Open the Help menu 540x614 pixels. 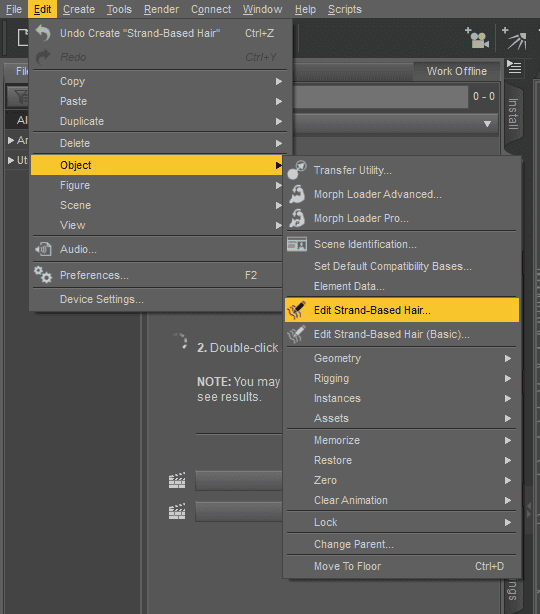point(305,9)
